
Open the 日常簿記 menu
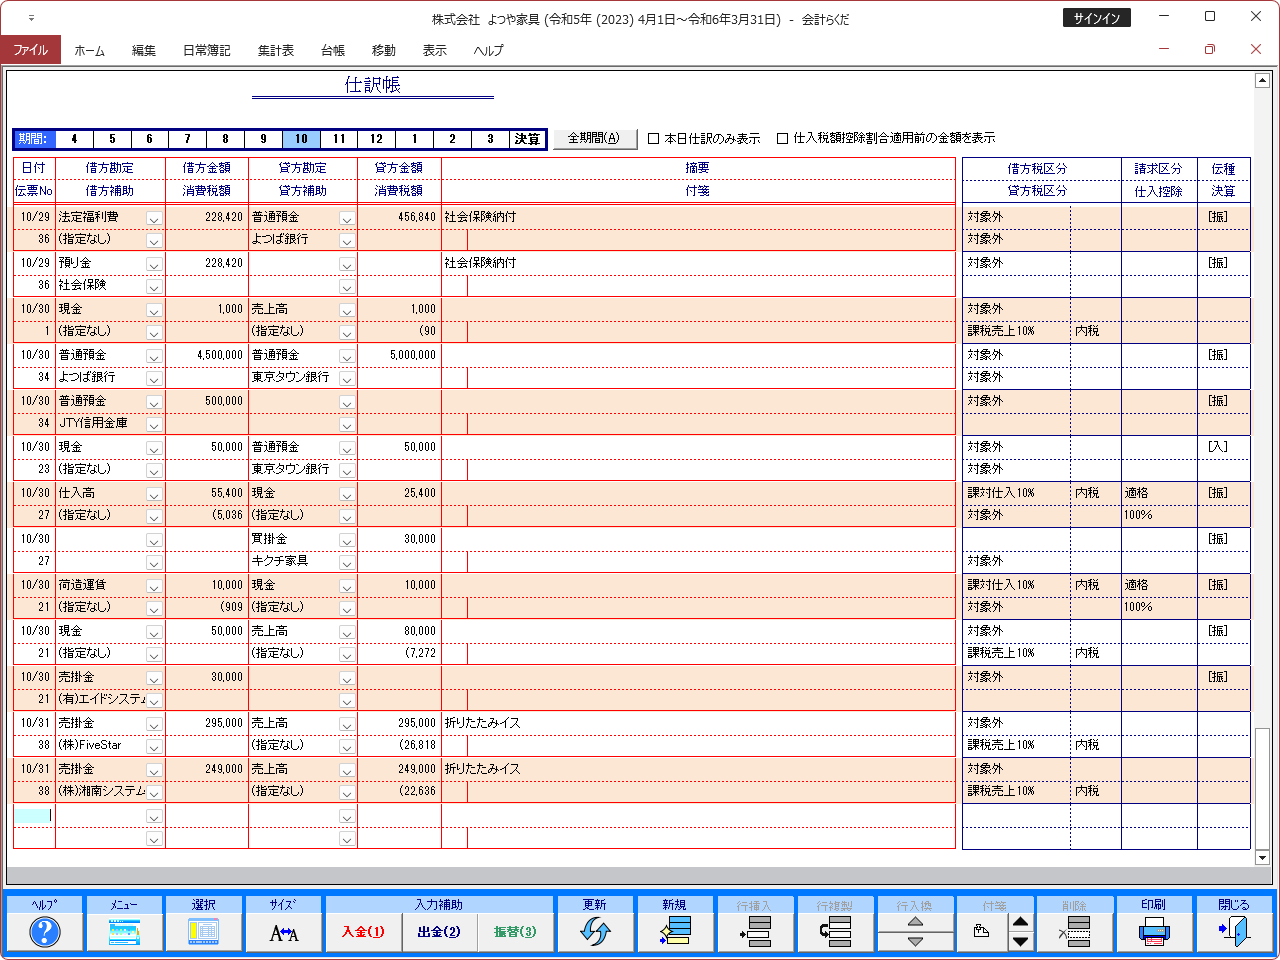click(x=206, y=50)
